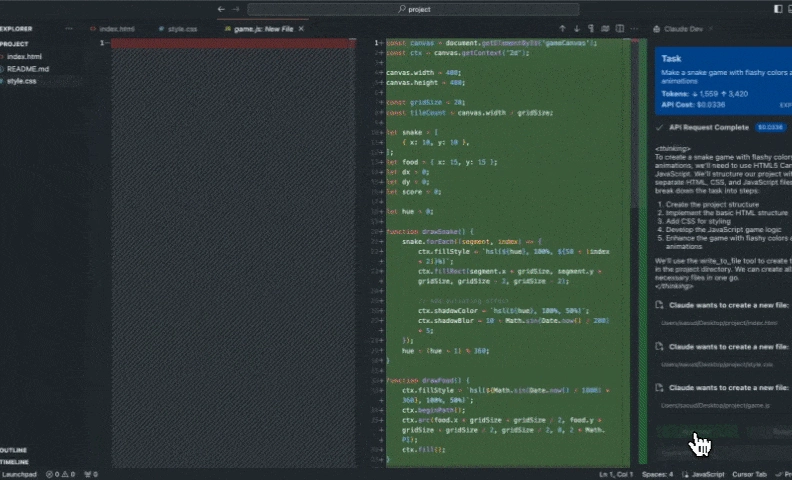This screenshot has width=792, height=480.
Task: Go back with the left navigation arrow
Action: (221, 8)
